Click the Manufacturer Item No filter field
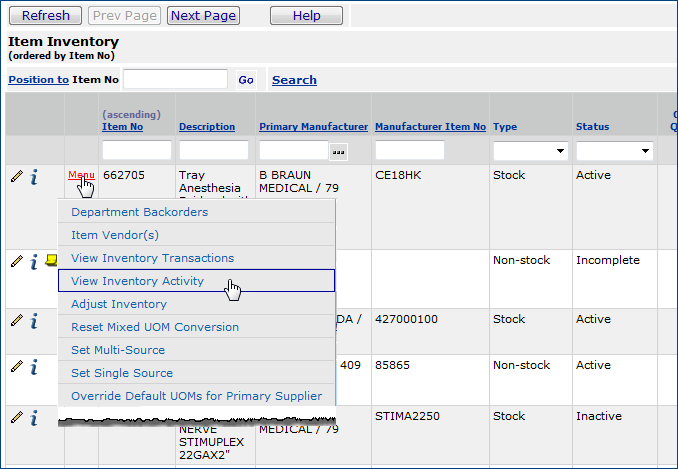678x469 pixels. click(x=410, y=150)
